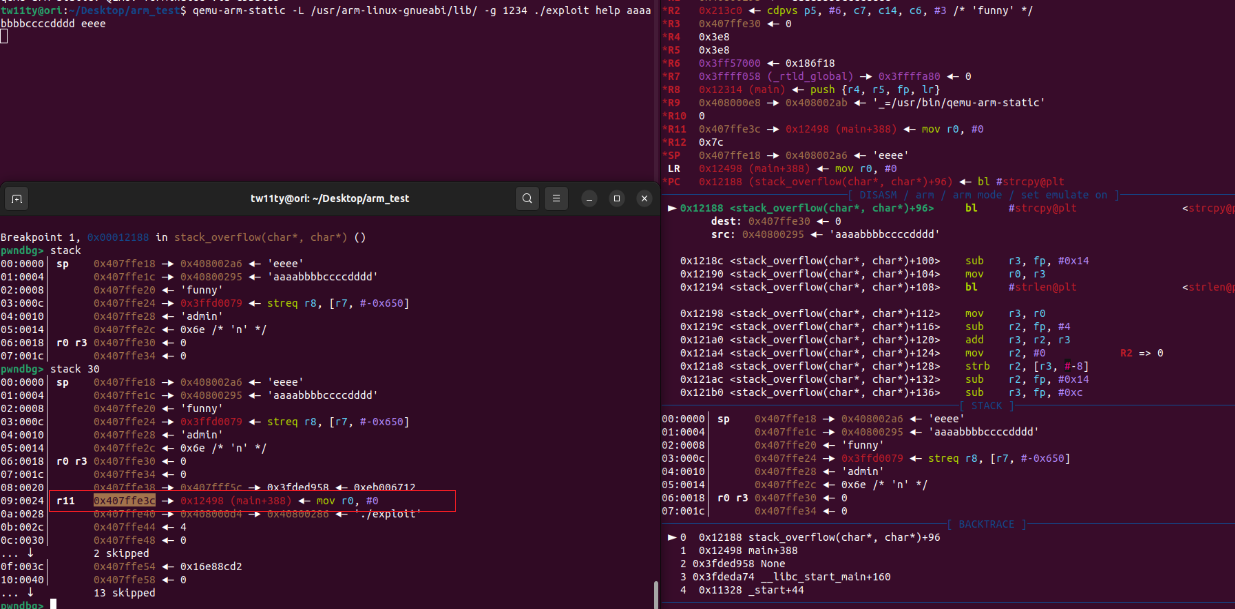
Task: Click the stack address 0x407ffe44 pointing to 4
Action: 125,527
